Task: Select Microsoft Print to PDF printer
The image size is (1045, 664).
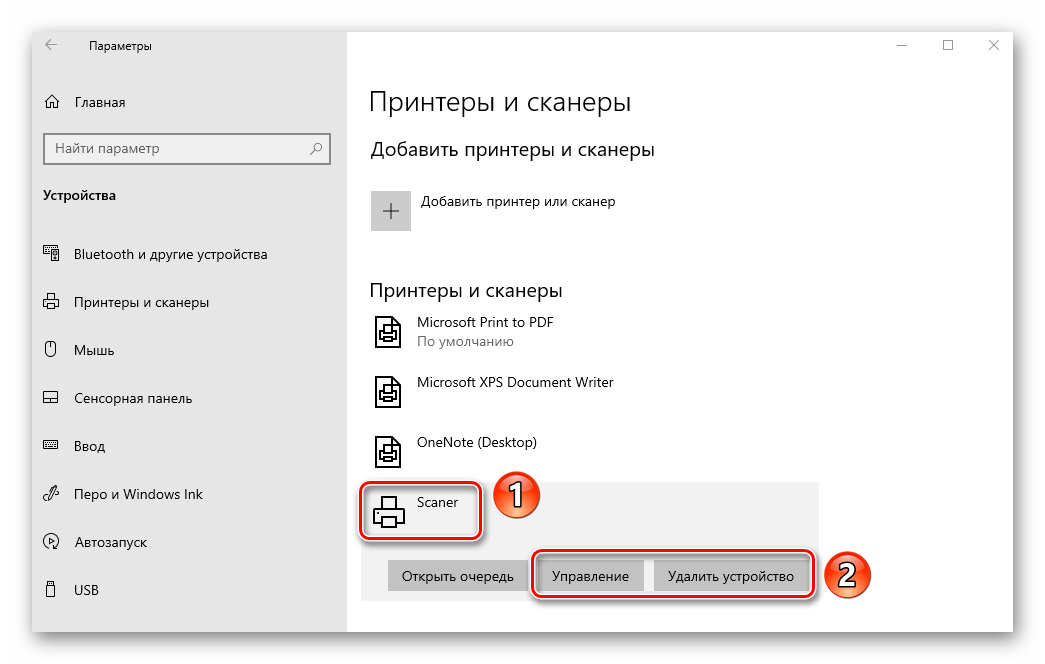Action: pos(484,331)
